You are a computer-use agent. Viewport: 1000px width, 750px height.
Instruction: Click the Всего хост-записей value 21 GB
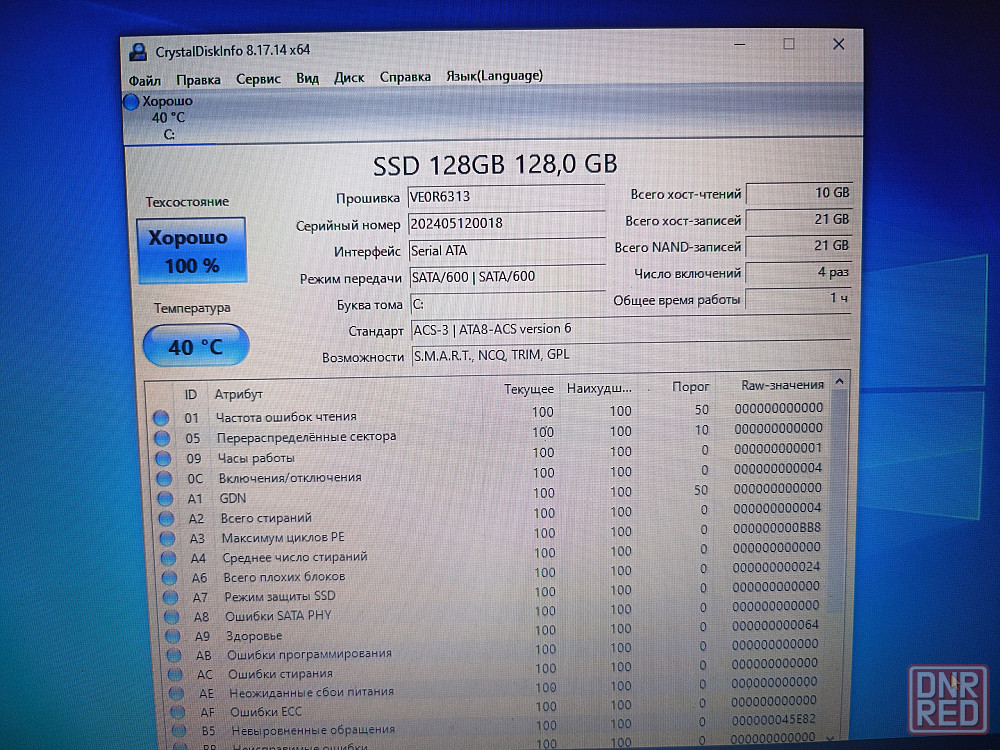(x=799, y=219)
